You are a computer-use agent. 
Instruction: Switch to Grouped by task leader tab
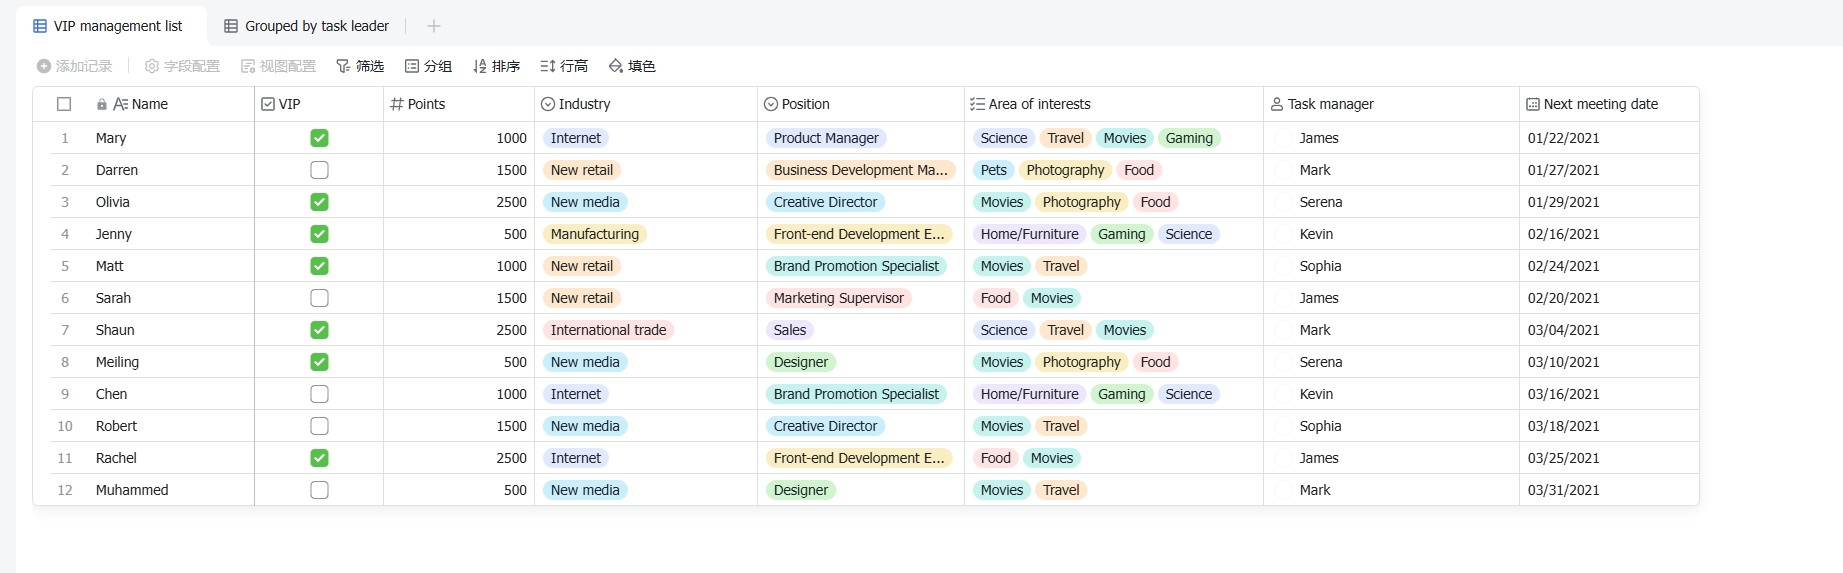tap(307, 26)
